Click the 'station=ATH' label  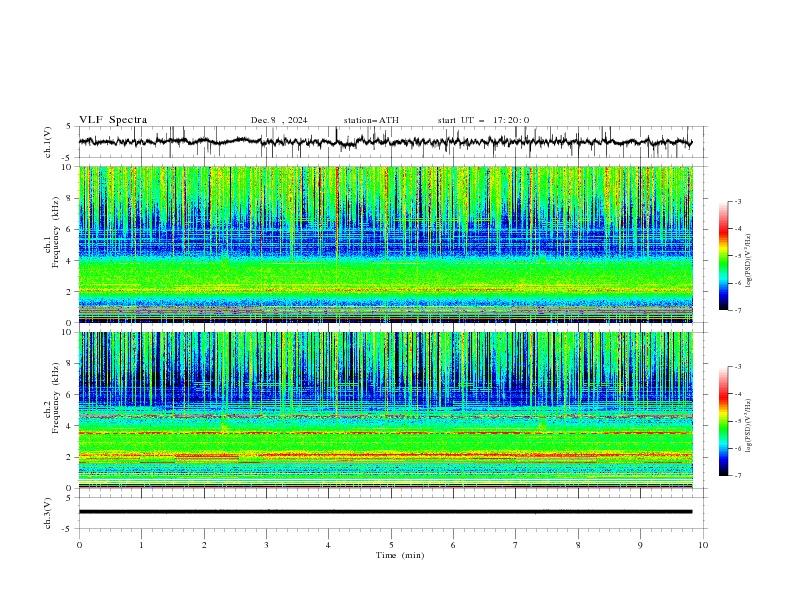[371, 120]
